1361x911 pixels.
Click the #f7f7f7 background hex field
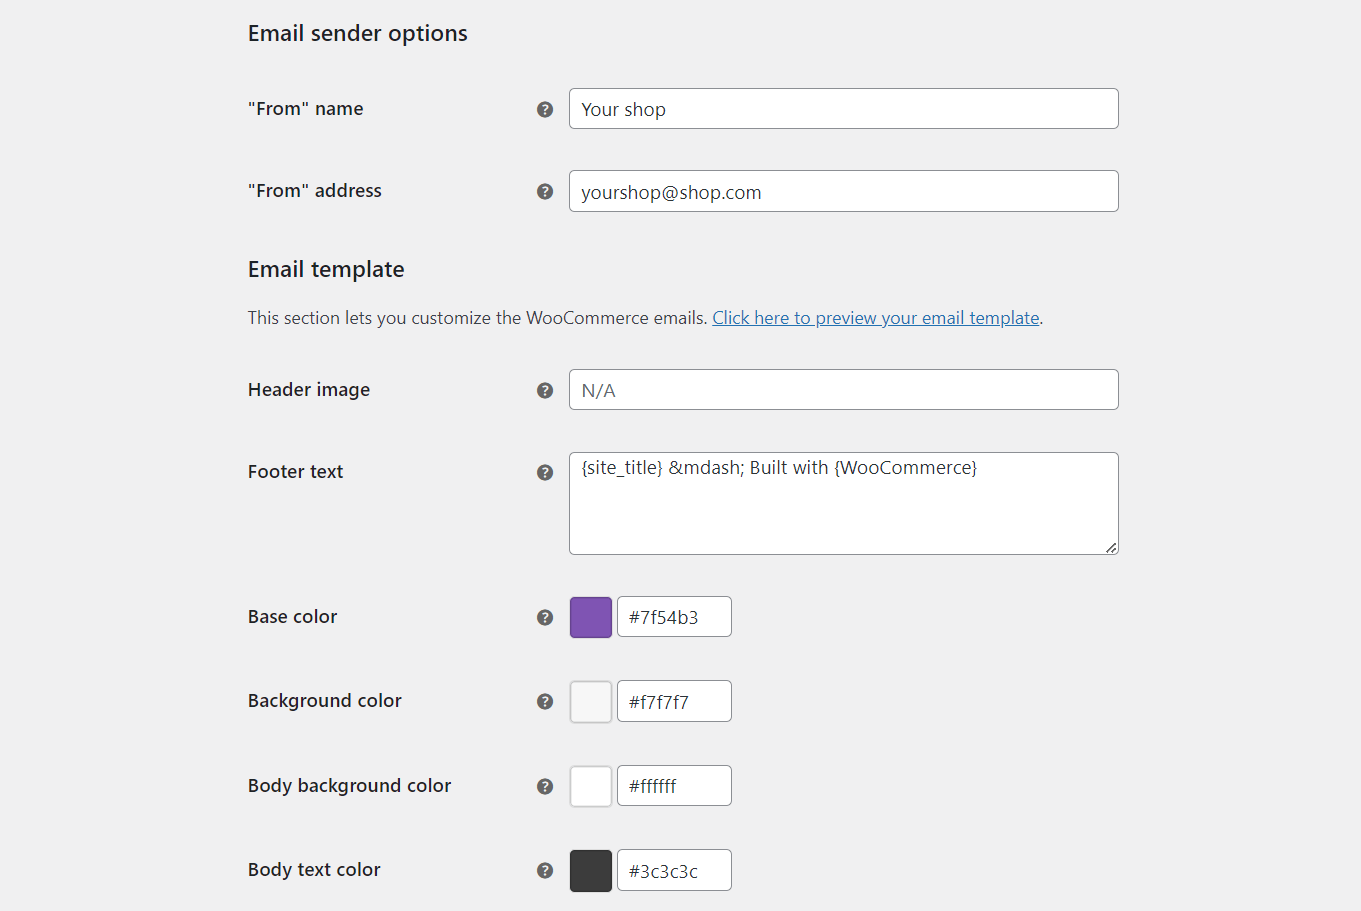click(674, 701)
